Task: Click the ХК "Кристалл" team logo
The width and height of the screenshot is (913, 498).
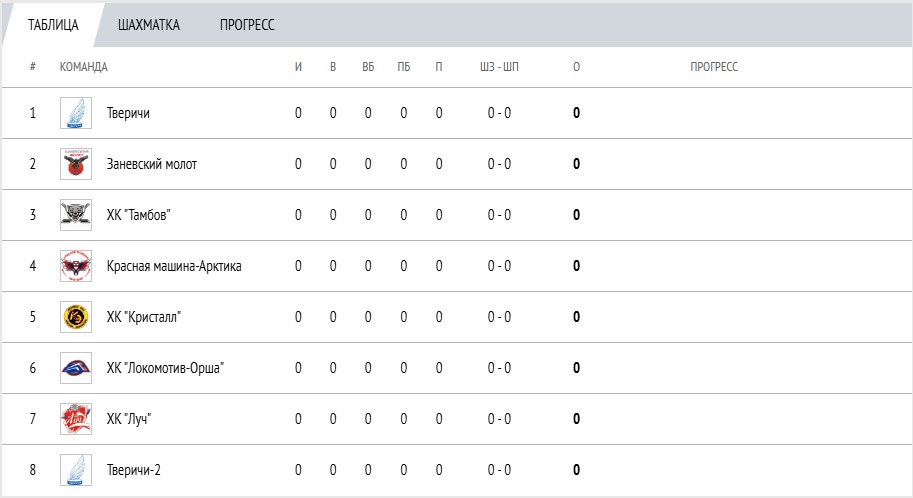Action: [76, 317]
